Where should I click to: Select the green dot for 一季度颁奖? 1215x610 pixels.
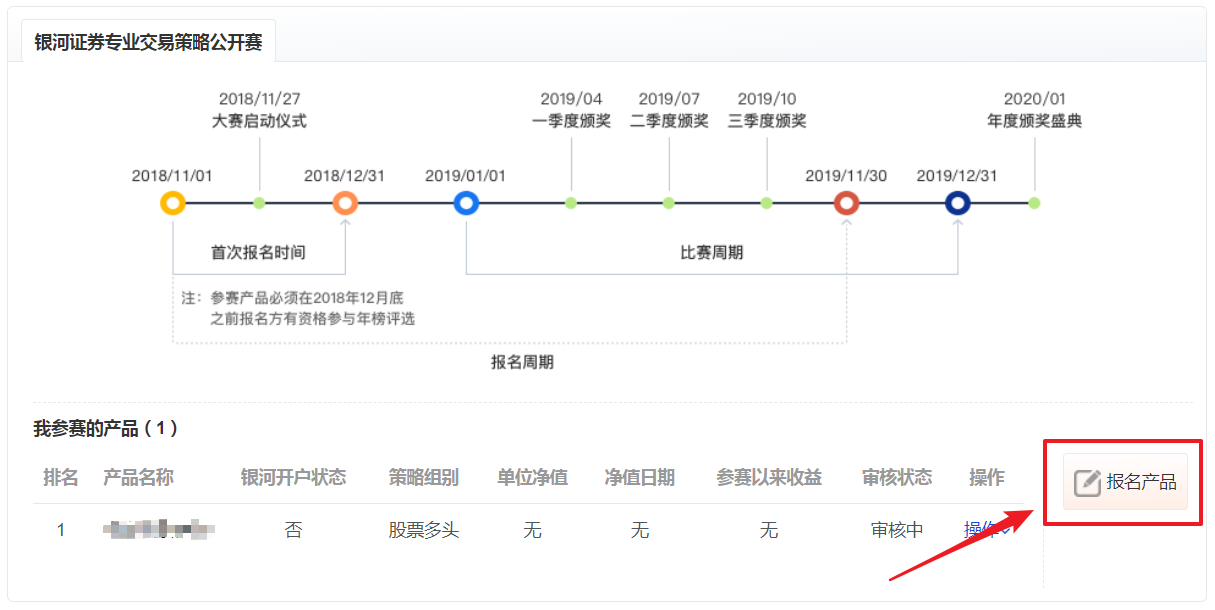pos(571,204)
